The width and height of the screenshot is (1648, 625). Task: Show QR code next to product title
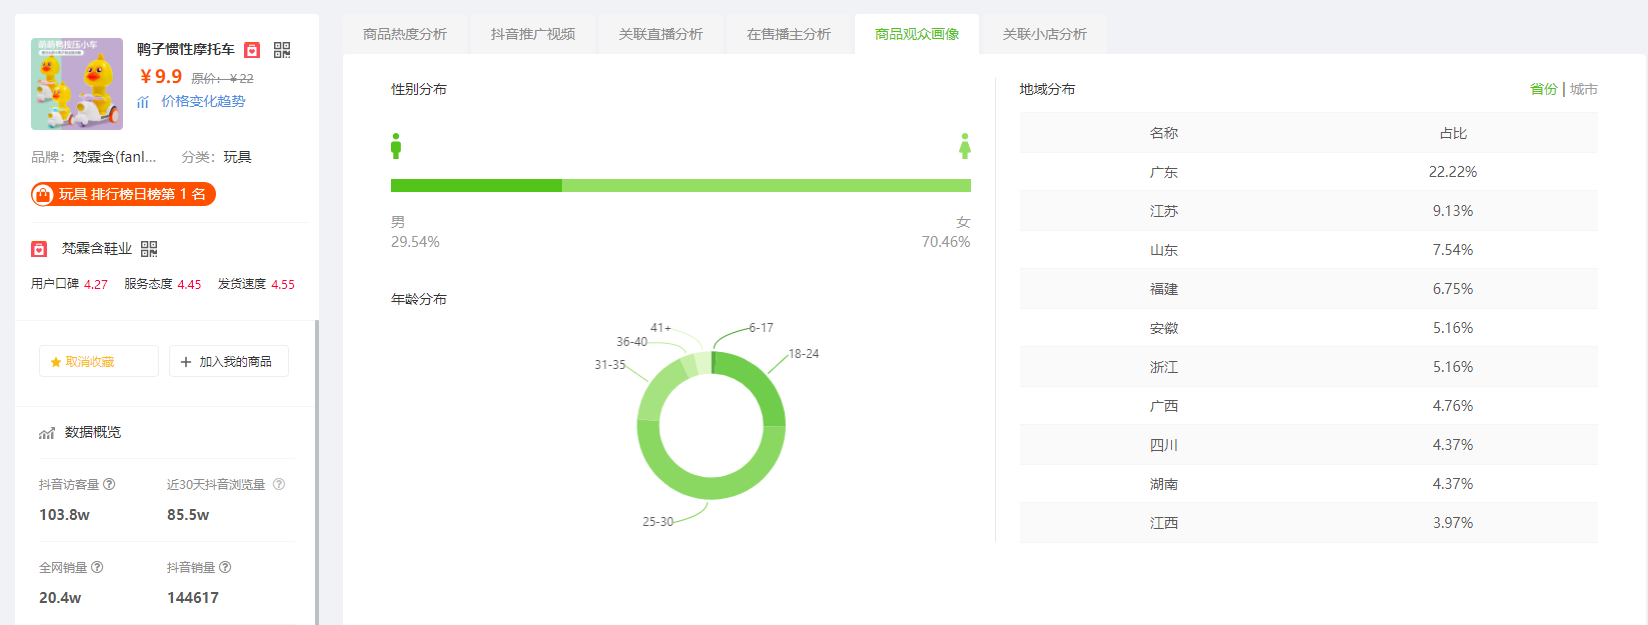pos(282,50)
